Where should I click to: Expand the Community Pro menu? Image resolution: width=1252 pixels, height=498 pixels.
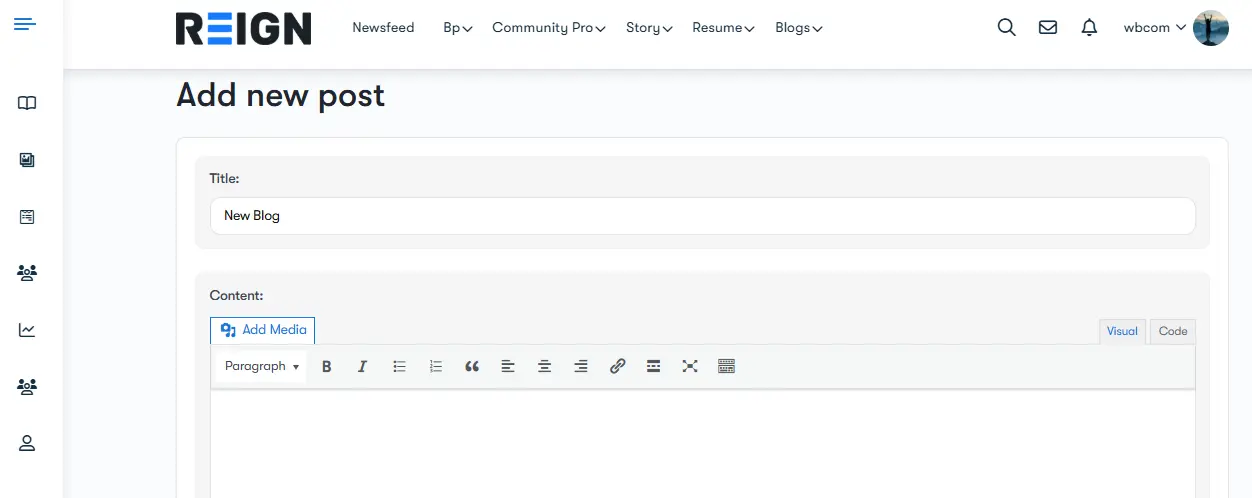click(549, 28)
